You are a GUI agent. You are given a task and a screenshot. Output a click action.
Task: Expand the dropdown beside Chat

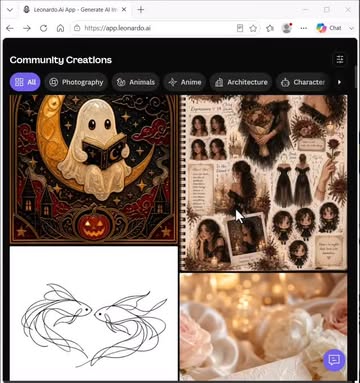click(351, 28)
